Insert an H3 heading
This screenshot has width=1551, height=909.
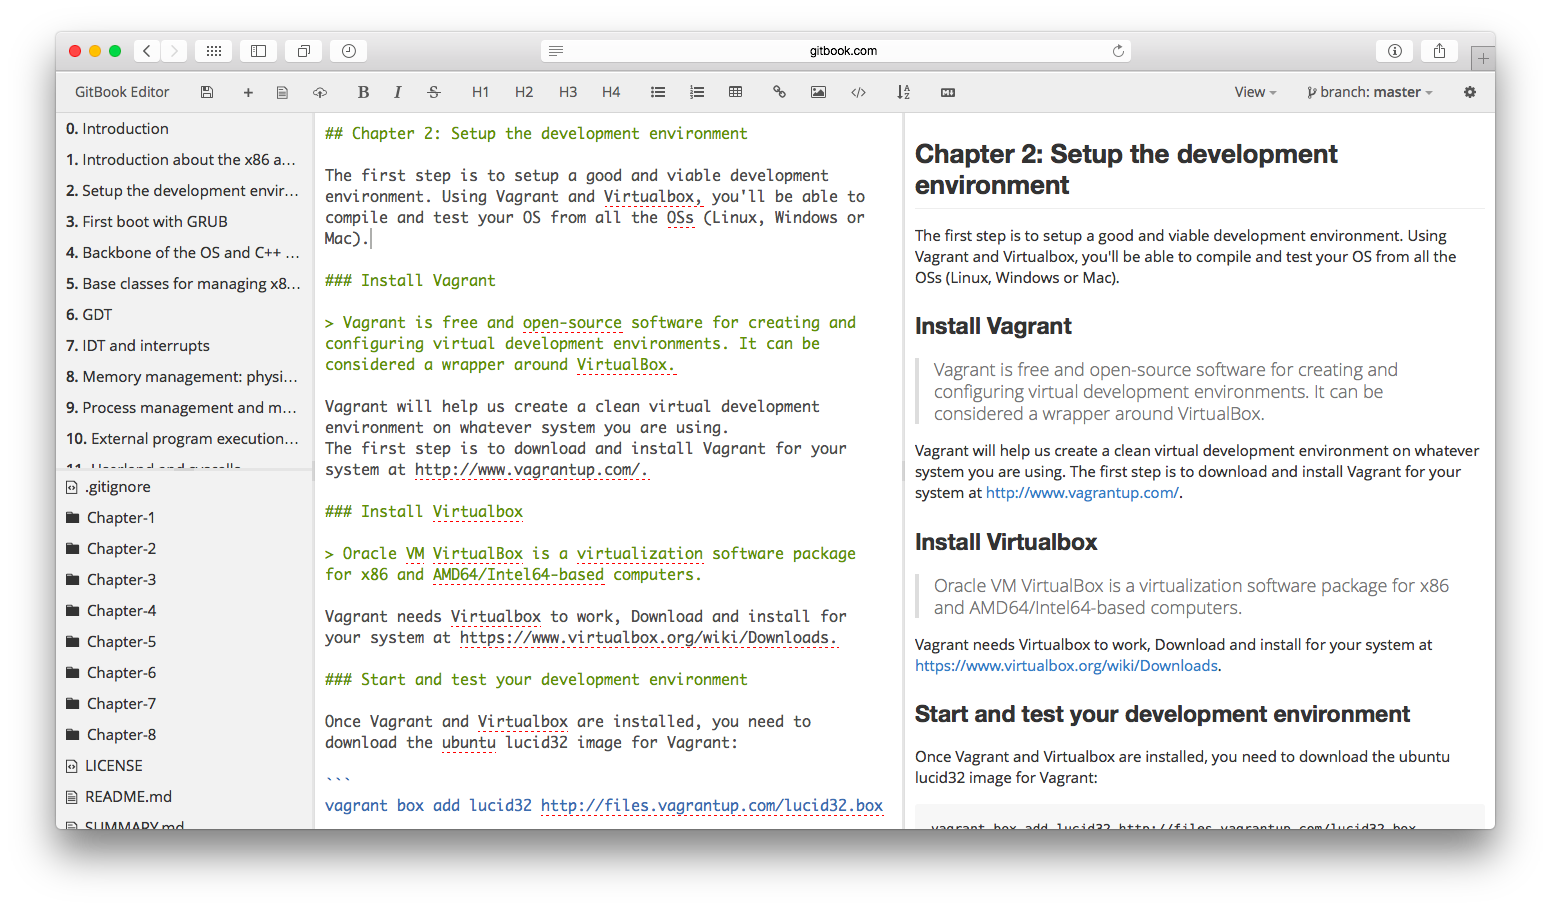point(568,92)
